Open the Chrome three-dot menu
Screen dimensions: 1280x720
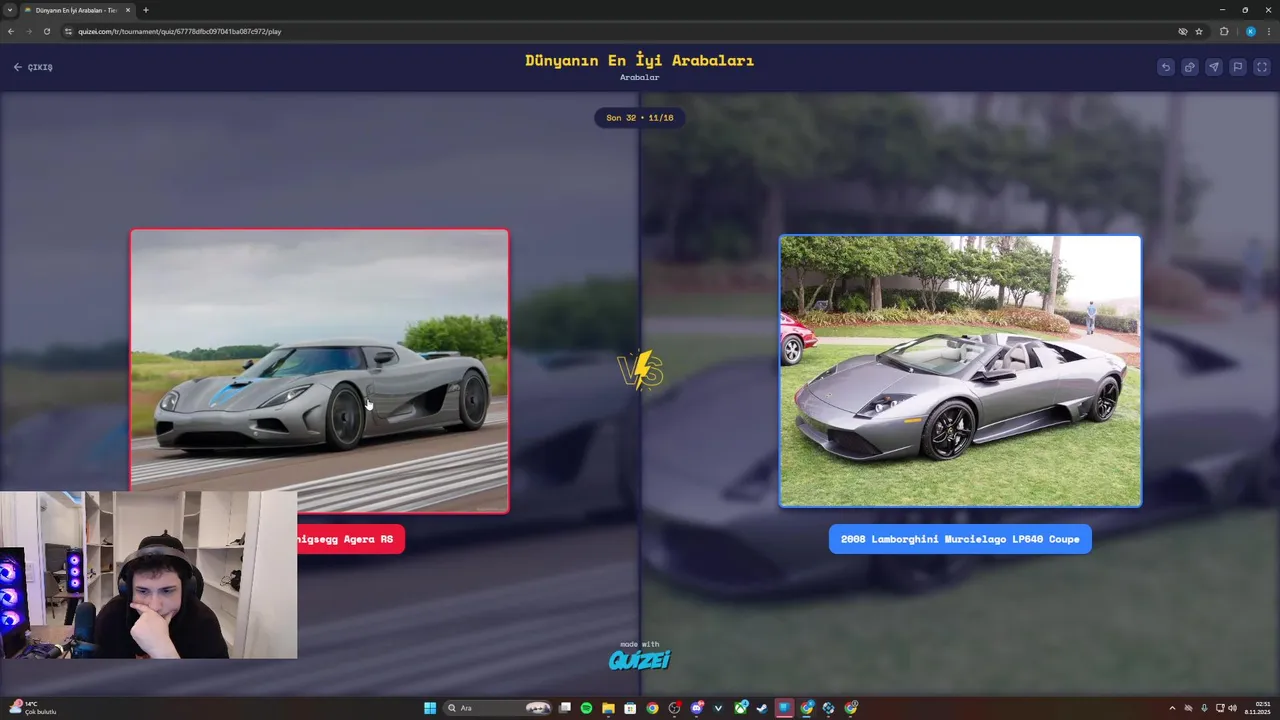(1268, 31)
